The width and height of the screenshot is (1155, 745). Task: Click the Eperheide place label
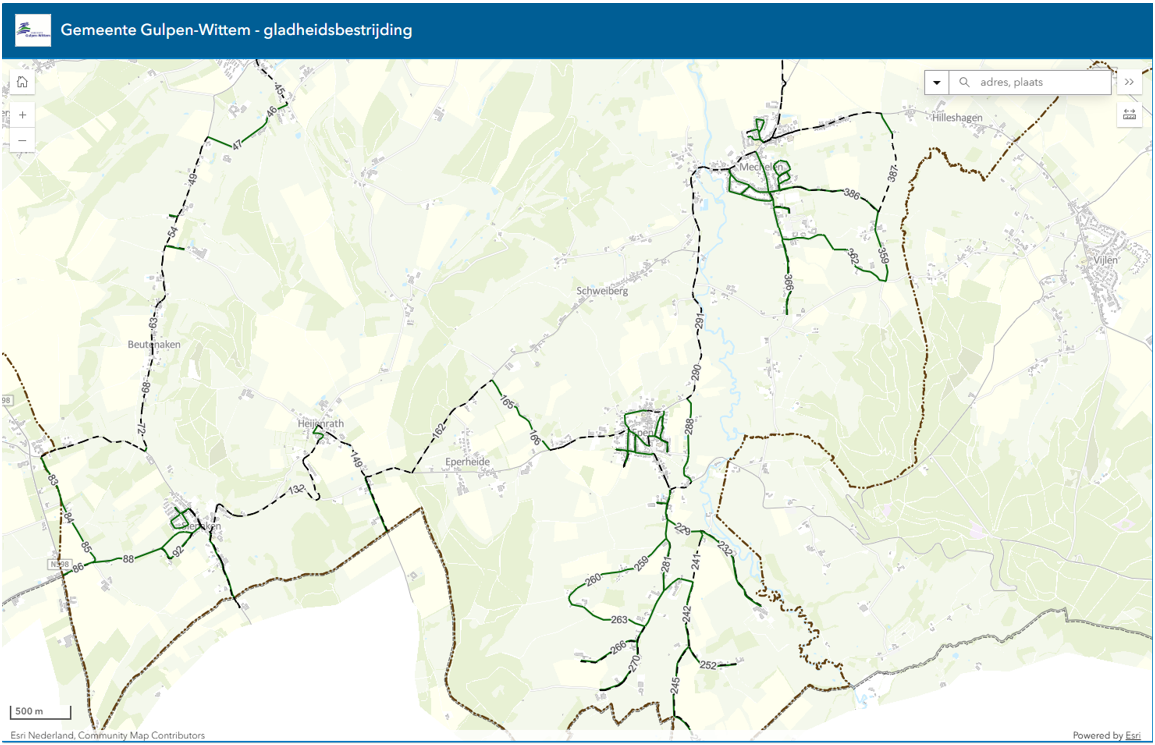(x=467, y=462)
